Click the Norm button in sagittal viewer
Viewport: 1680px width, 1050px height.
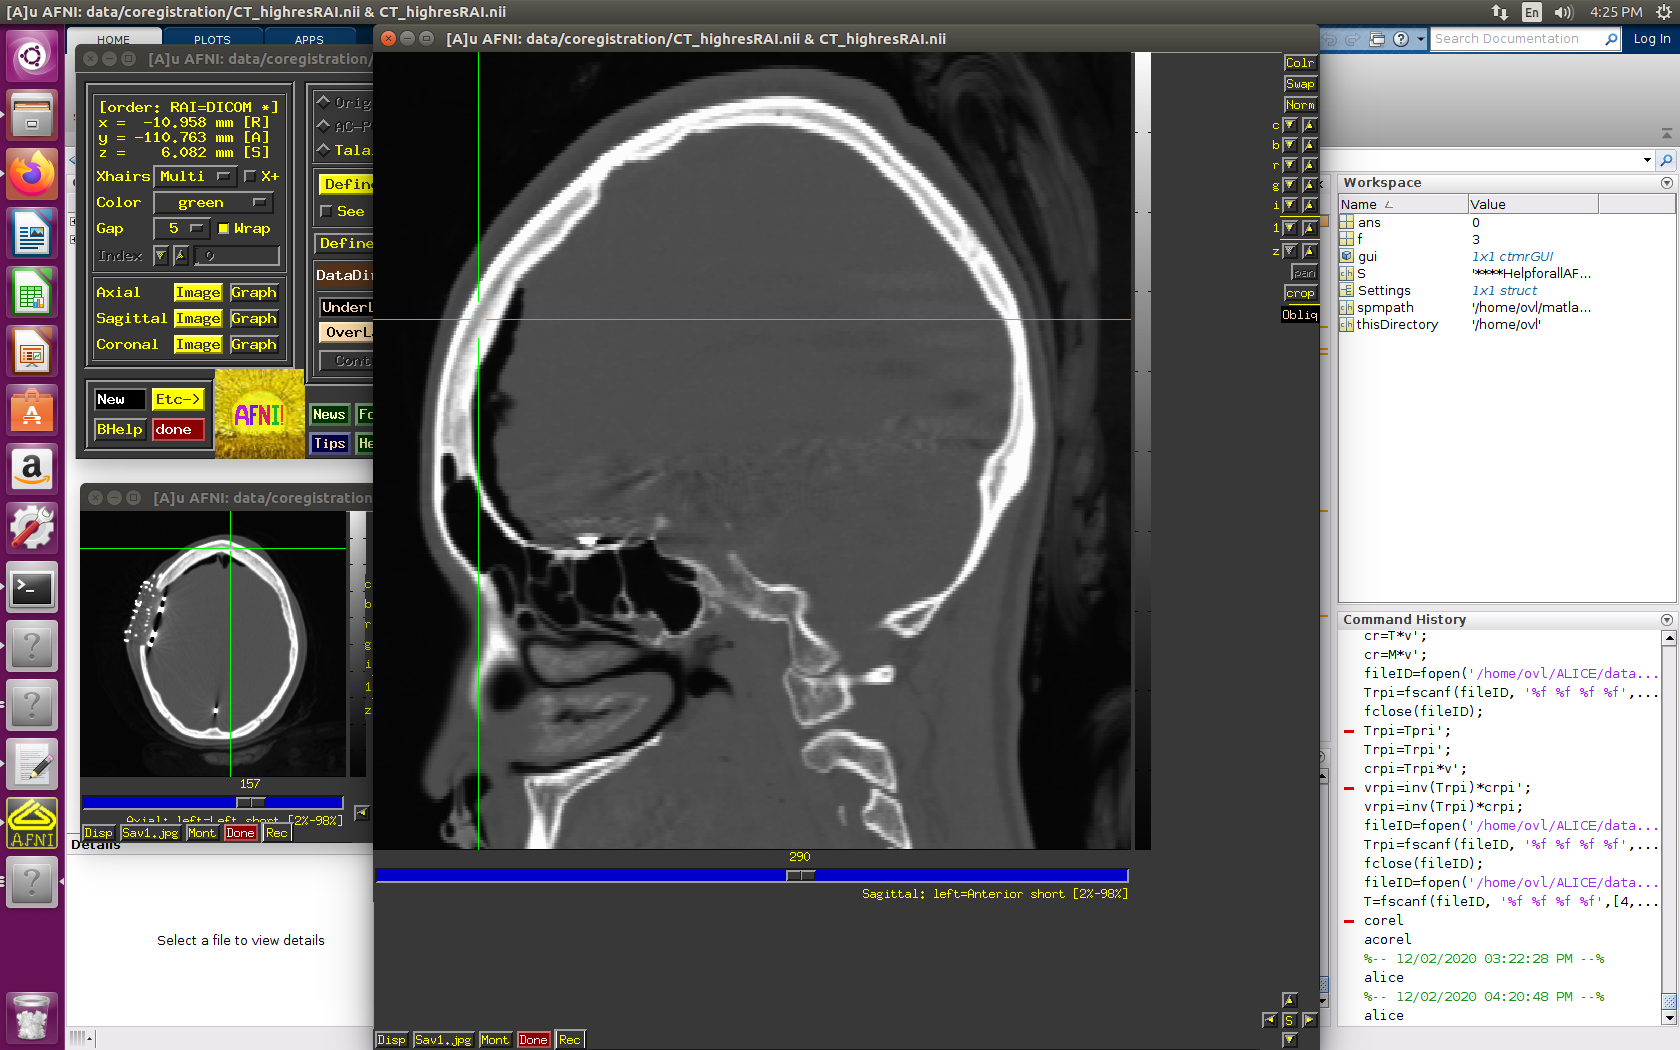[1300, 105]
